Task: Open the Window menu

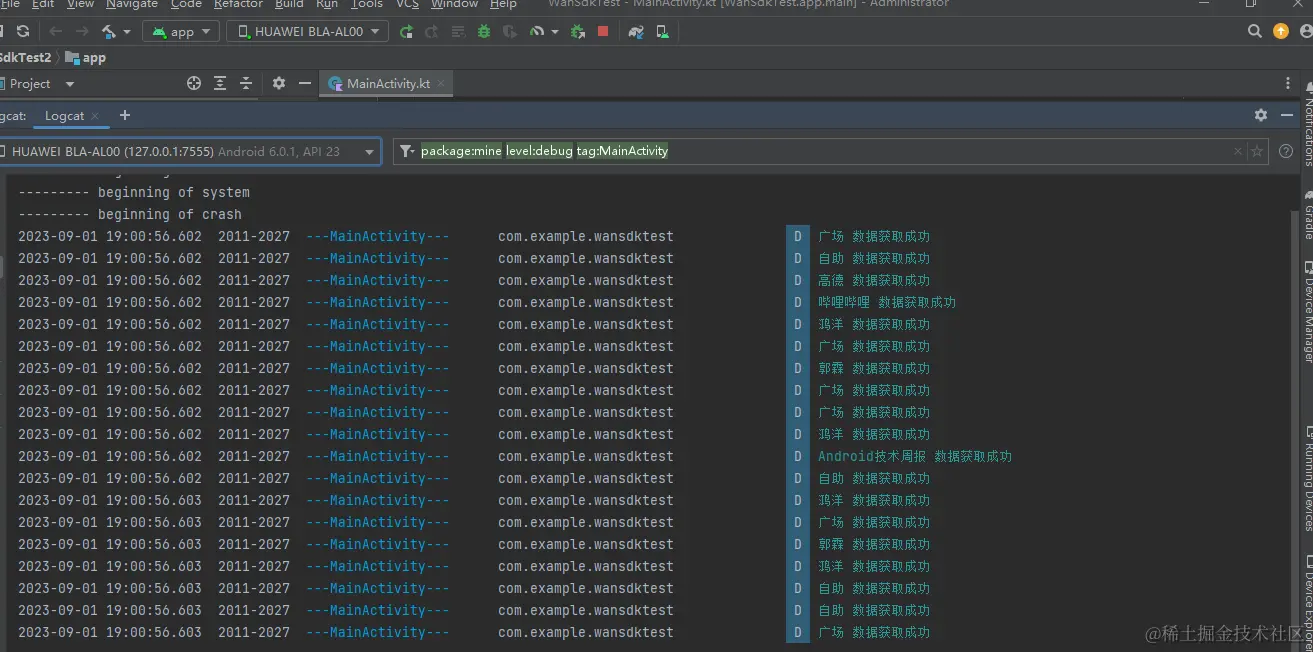Action: (454, 4)
